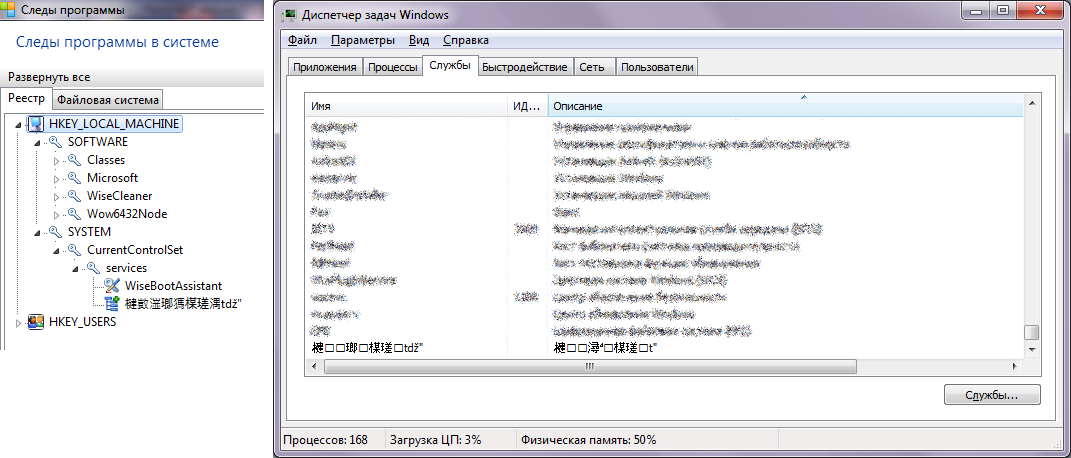Sort services by the Описание column
This screenshot has width=1071, height=458.
[785, 106]
